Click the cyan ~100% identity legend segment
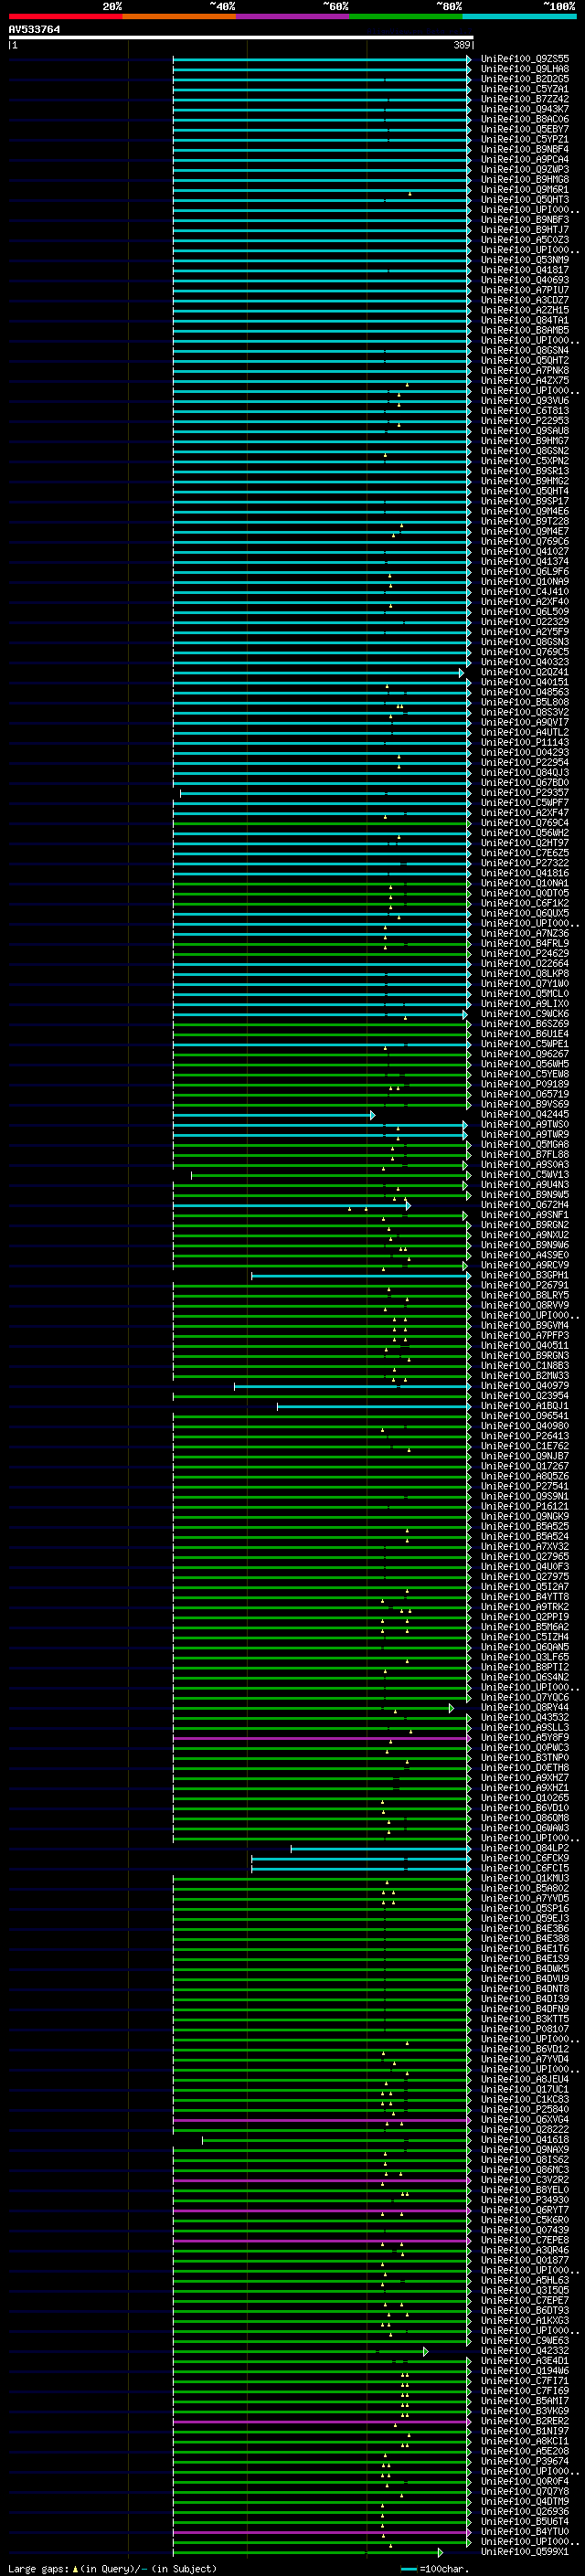 [x=520, y=16]
